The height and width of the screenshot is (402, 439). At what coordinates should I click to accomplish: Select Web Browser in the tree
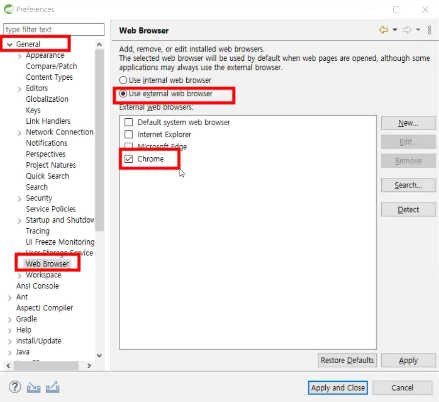pyautogui.click(x=47, y=264)
